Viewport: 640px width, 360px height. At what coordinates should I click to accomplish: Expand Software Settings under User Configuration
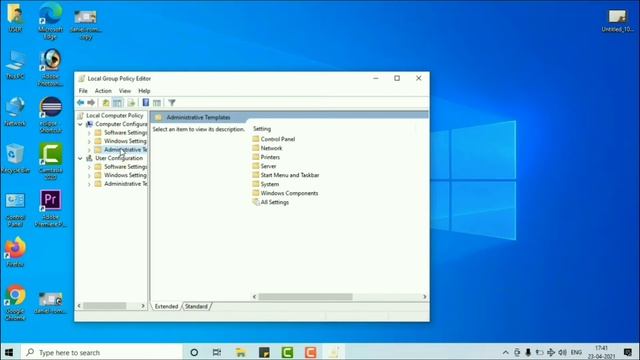(x=89, y=167)
